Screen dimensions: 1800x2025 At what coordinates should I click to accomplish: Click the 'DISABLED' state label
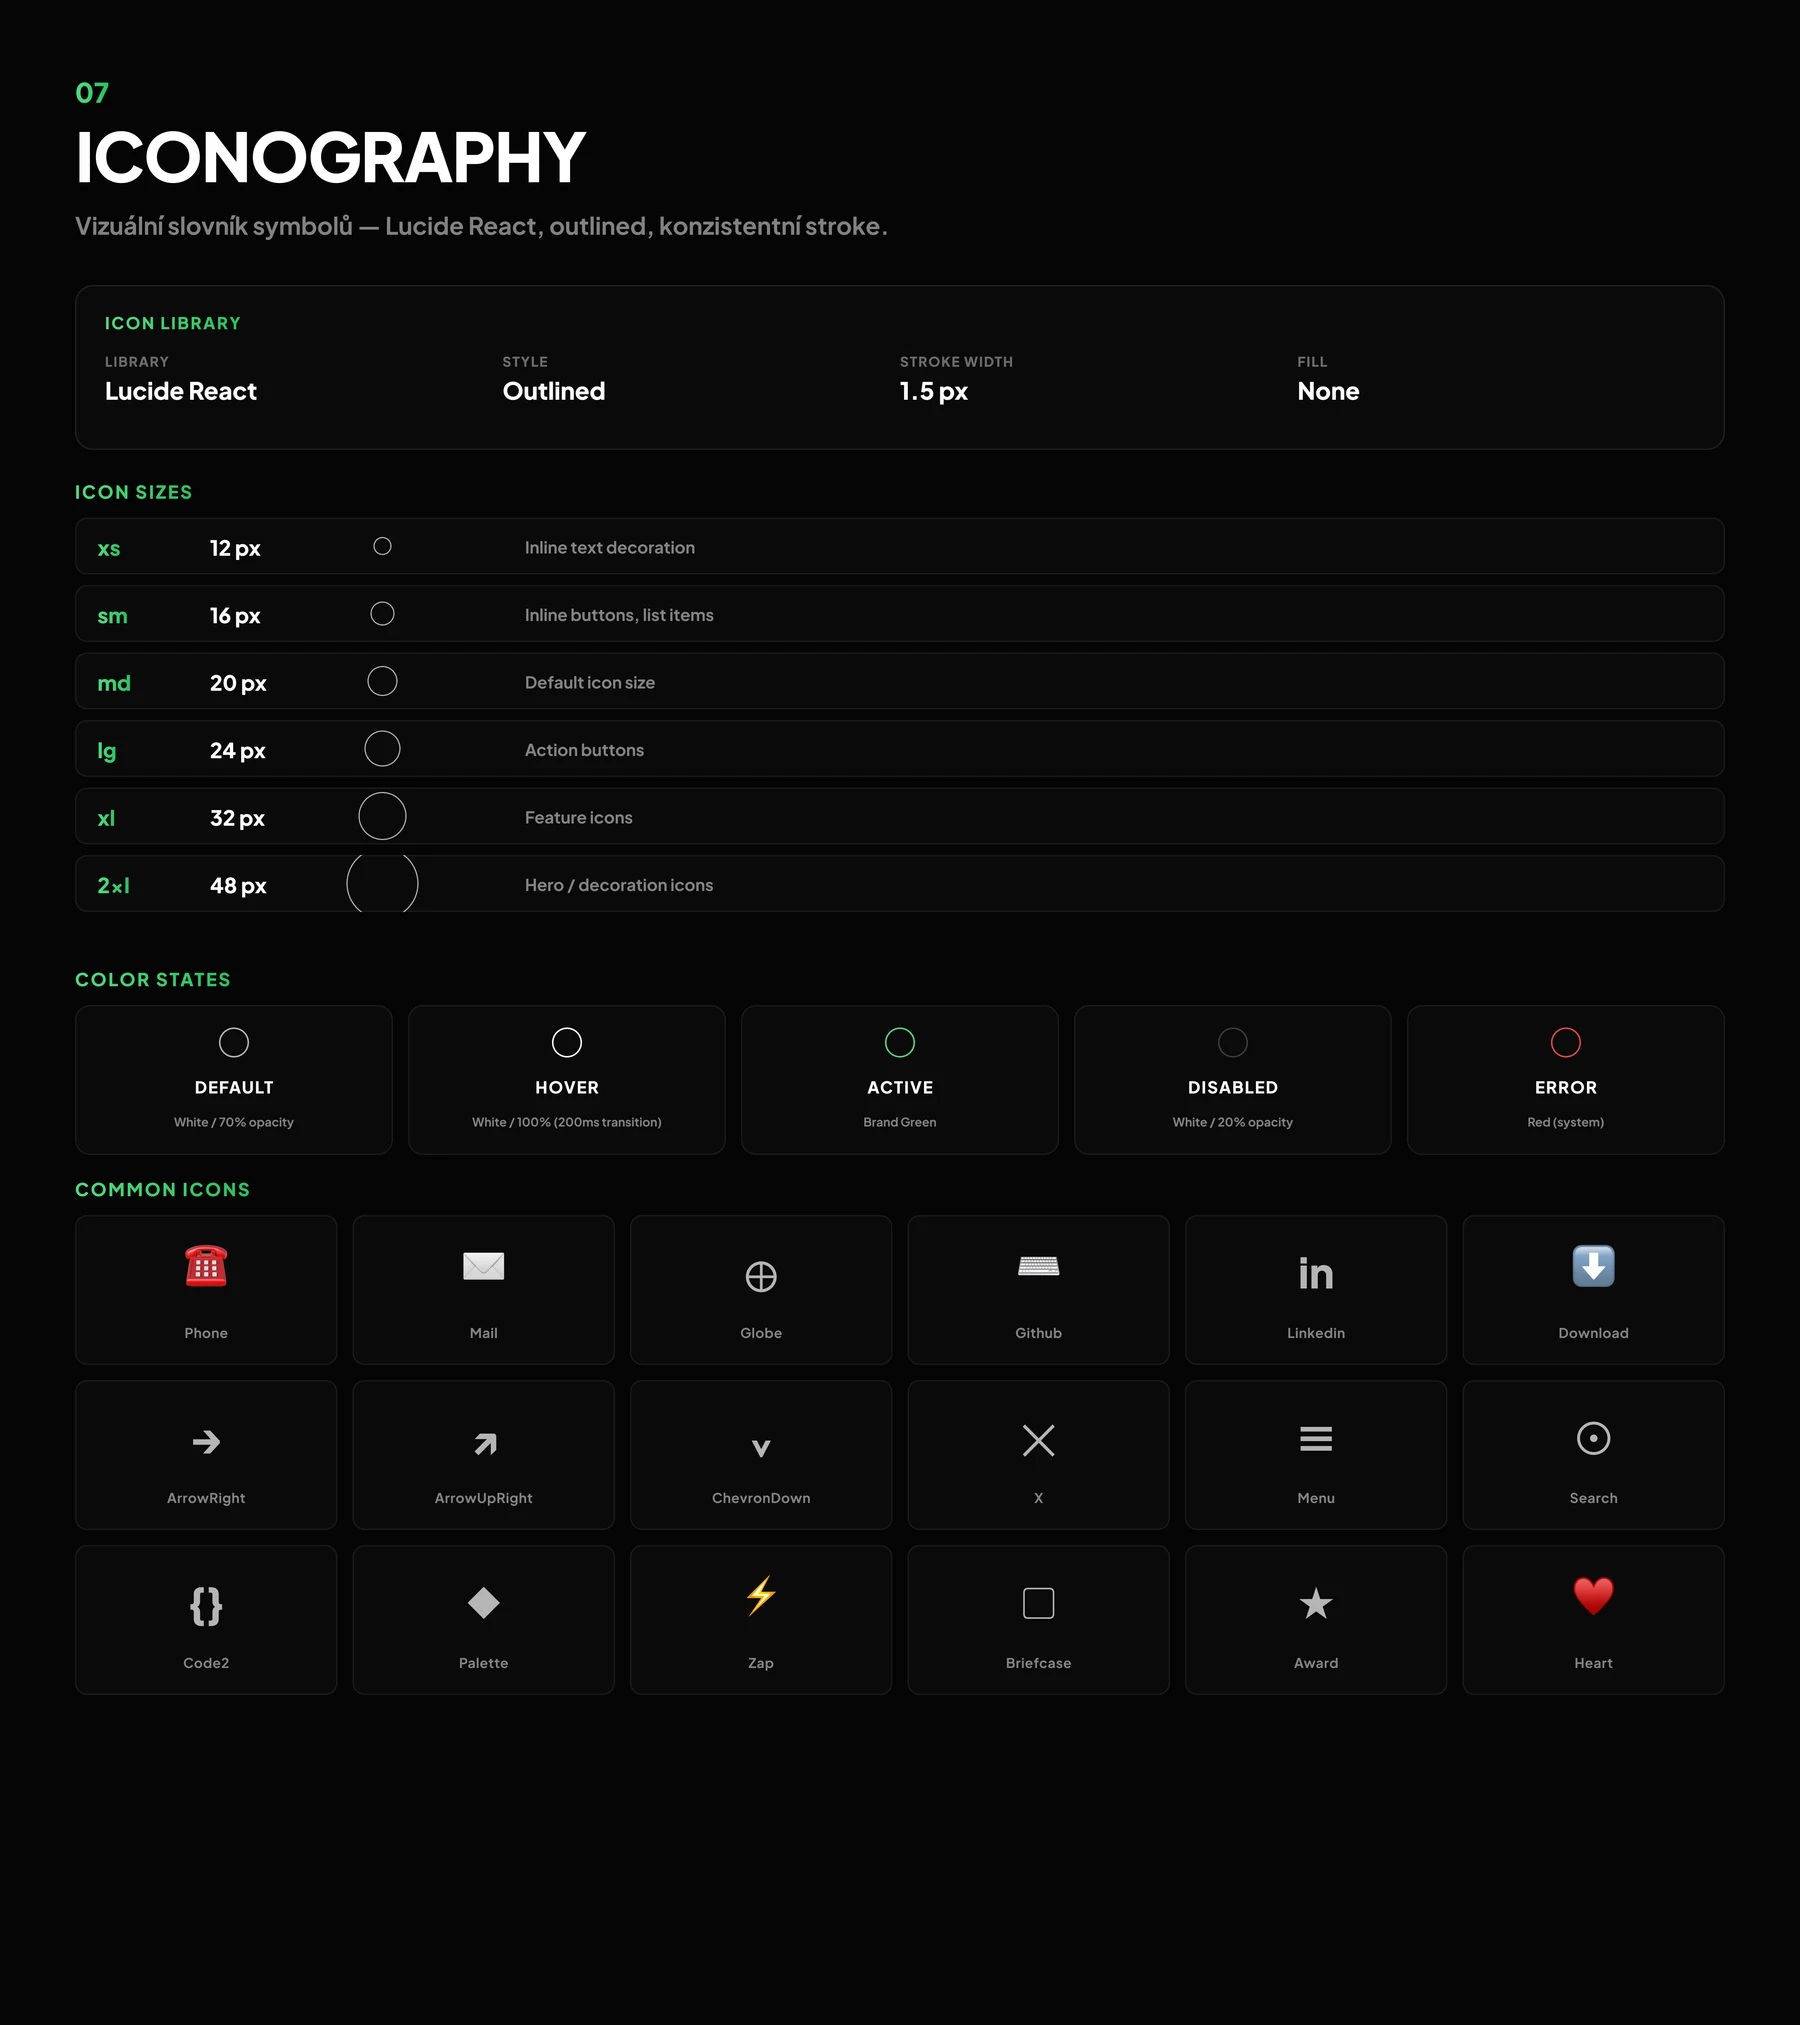(x=1233, y=1087)
